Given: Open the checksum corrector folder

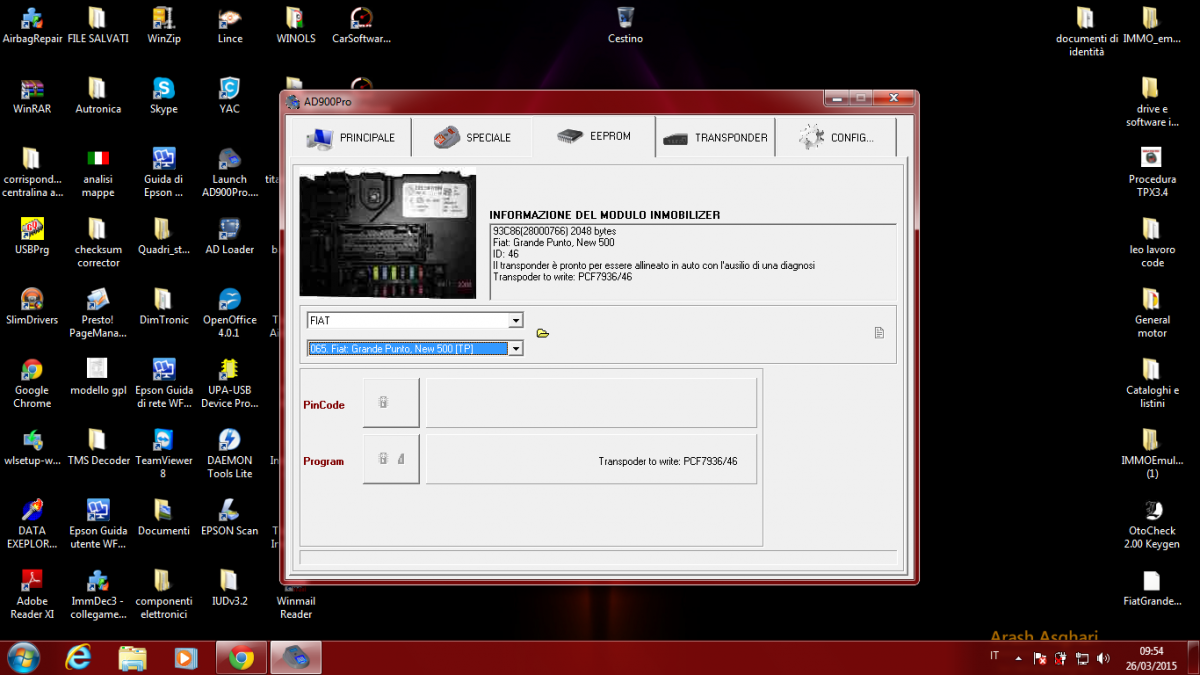Looking at the screenshot, I should 97,243.
